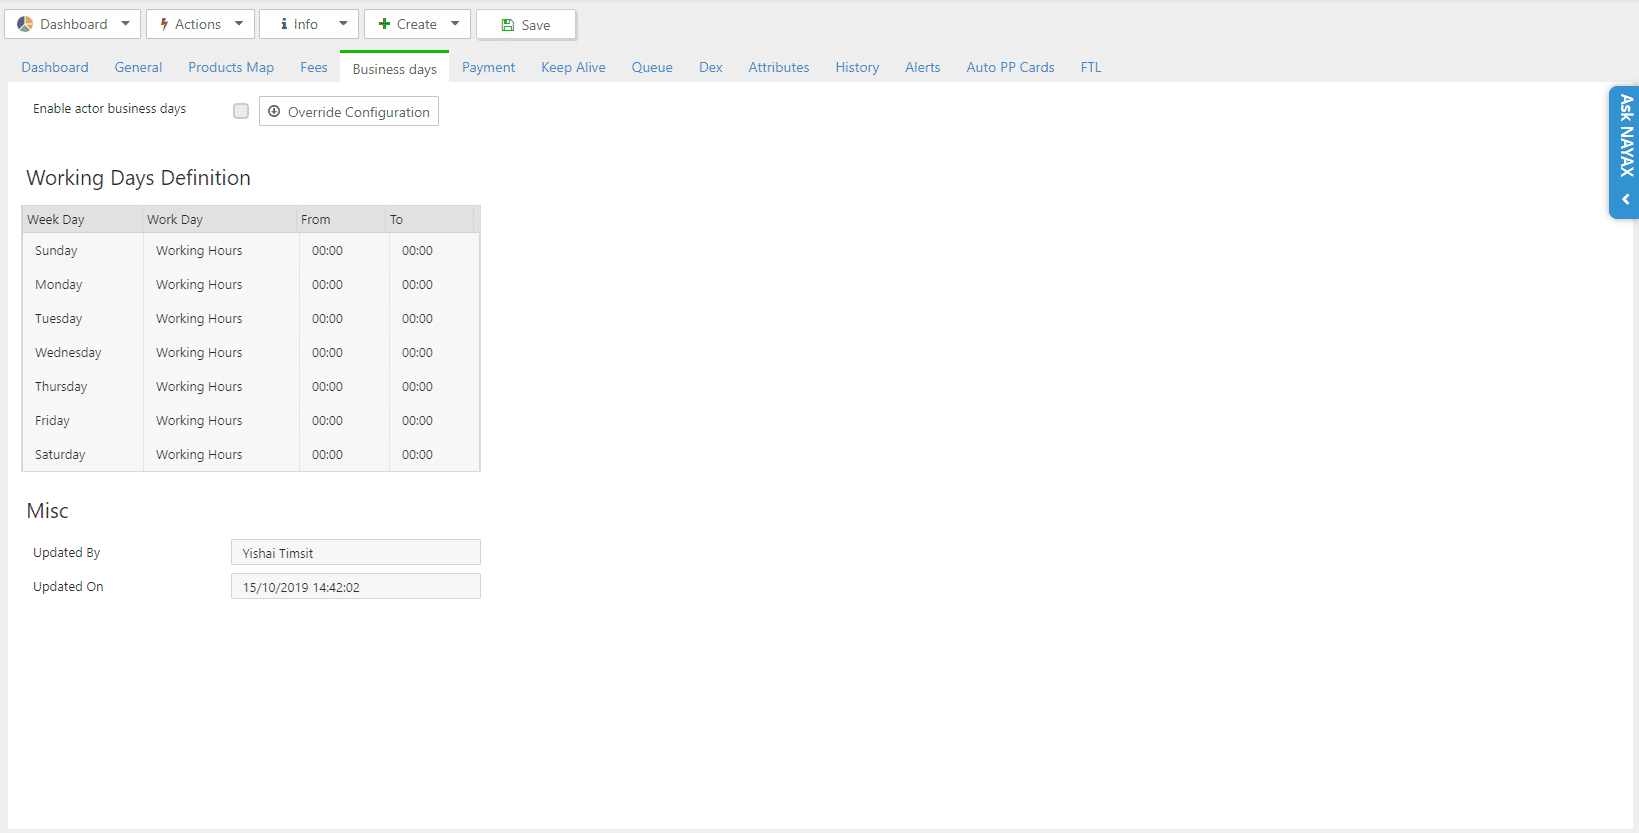Expand the Actions dropdown arrow
The width and height of the screenshot is (1639, 833).
click(x=239, y=24)
